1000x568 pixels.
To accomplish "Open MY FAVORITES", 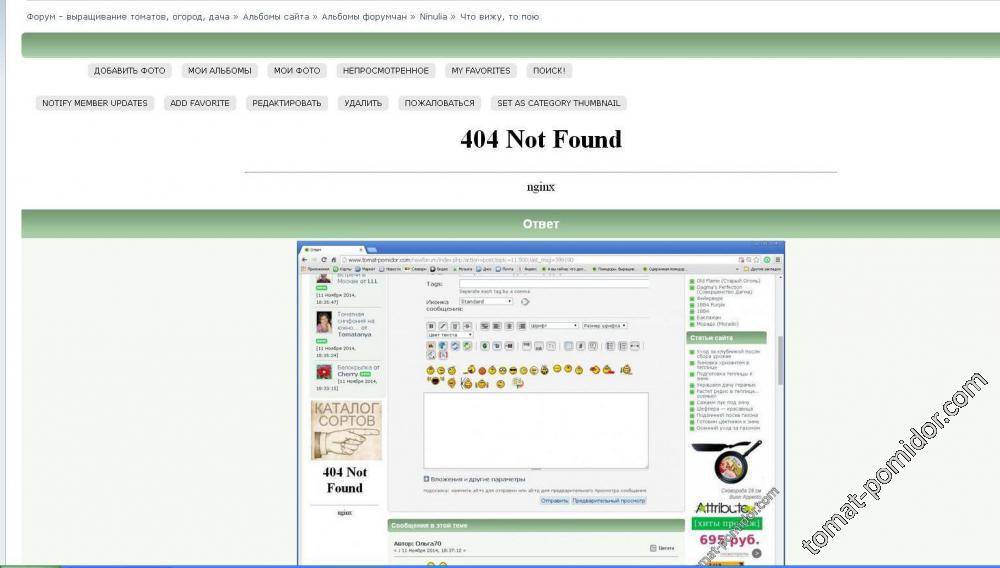I will 480,71.
